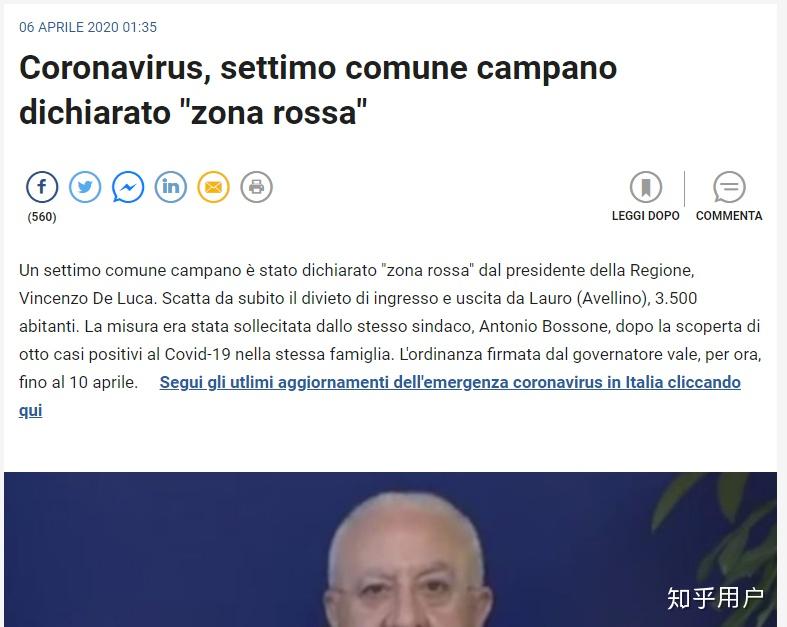This screenshot has width=787, height=627.
Task: Click the headline 'Coronavirus, settimo comune campano'
Action: coord(318,68)
